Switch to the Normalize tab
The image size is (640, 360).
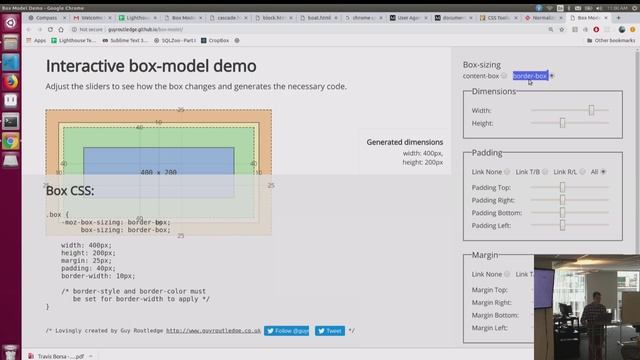click(x=543, y=18)
